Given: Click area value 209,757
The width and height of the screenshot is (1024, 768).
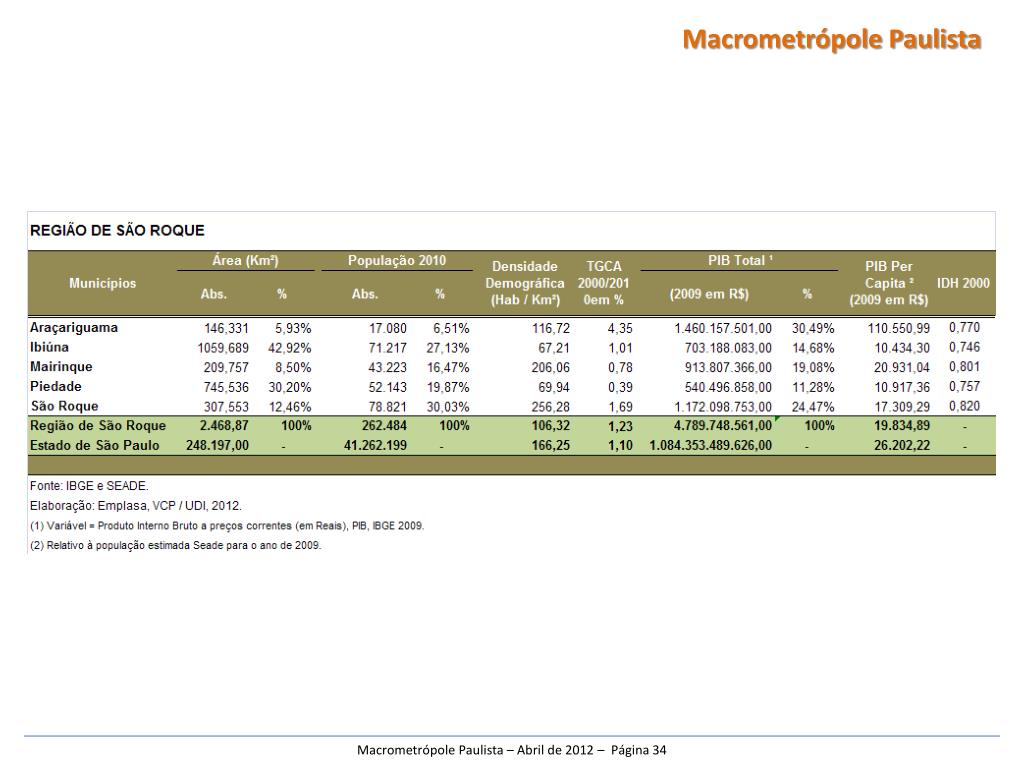Looking at the screenshot, I should coord(226,368).
